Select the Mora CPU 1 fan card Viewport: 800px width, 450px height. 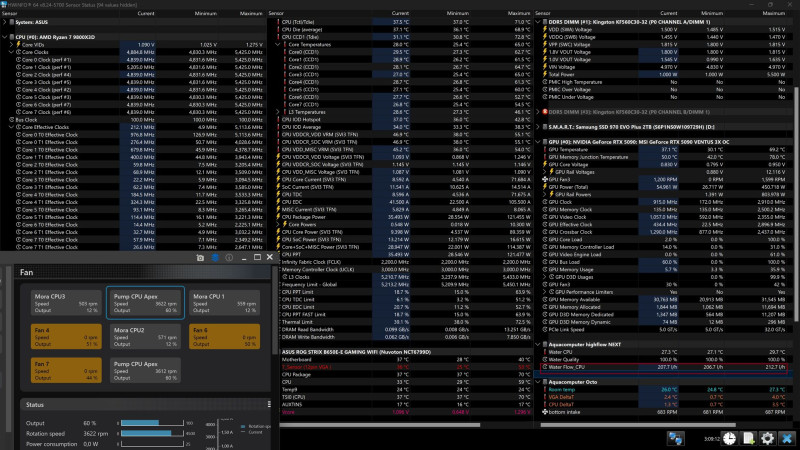point(224,303)
